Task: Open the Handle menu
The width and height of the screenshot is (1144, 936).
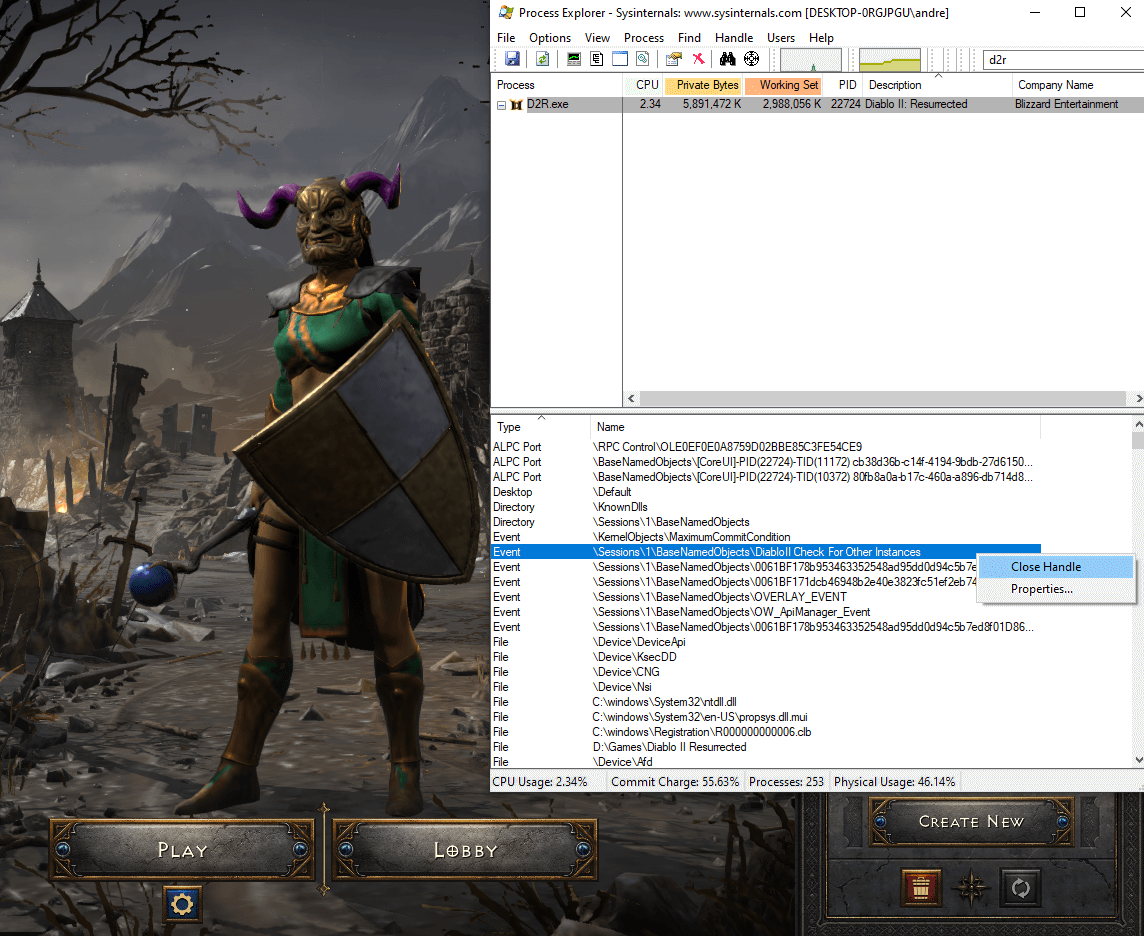Action: coord(734,37)
